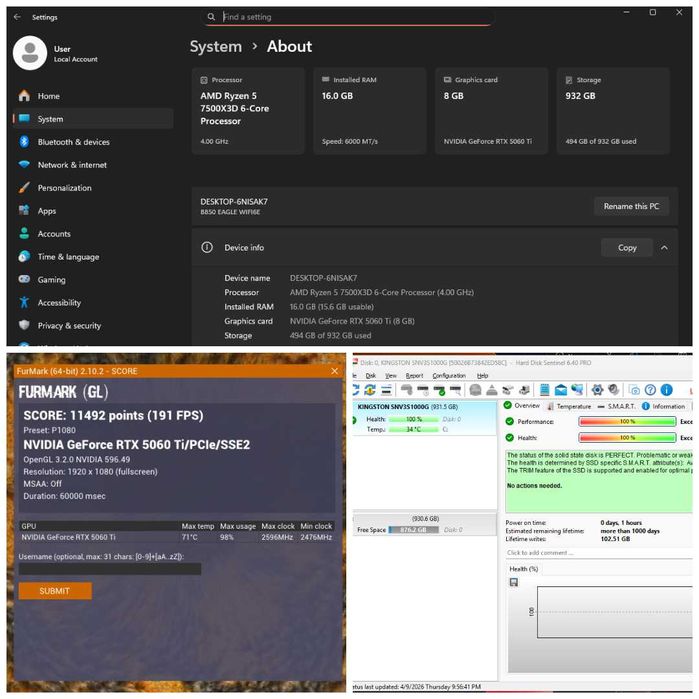Click the Performance 100 % gradient bar
The width and height of the screenshot is (699, 699).
[x=627, y=422]
